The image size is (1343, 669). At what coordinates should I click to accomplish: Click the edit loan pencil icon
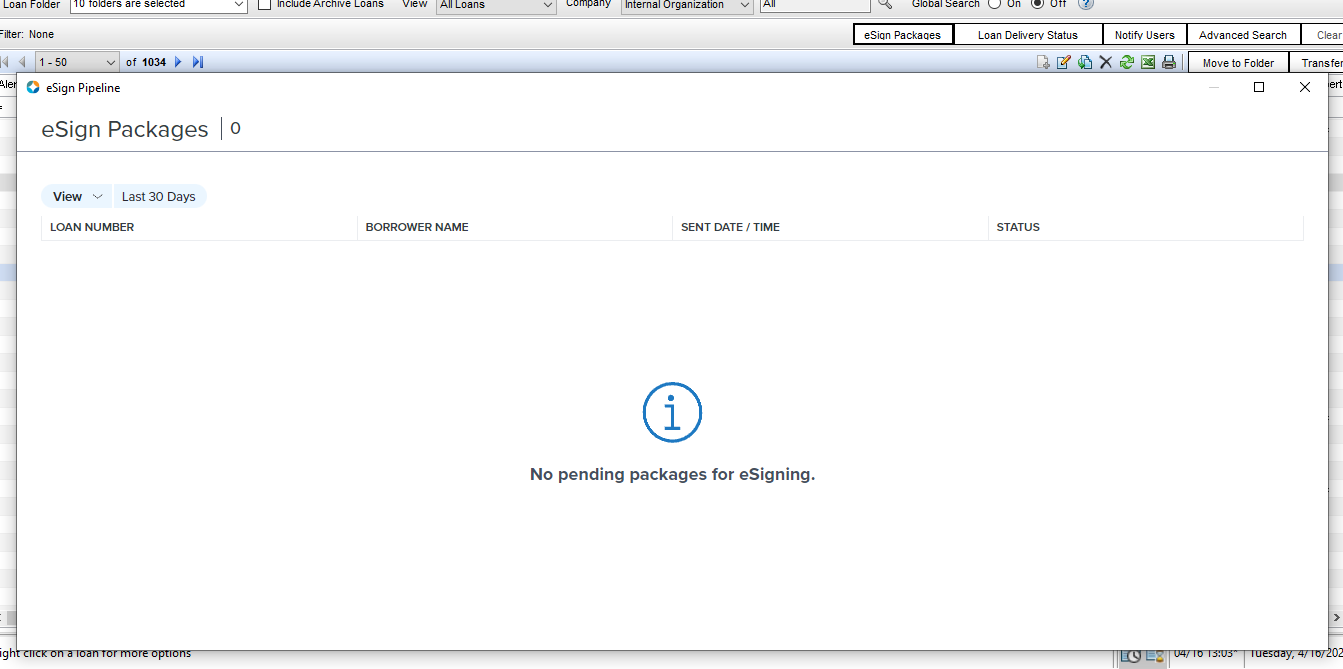tap(1064, 62)
